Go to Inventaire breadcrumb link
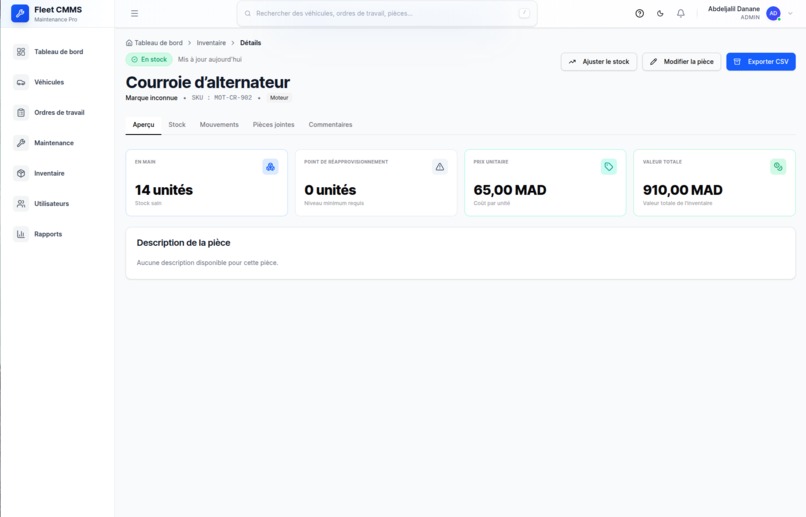The width and height of the screenshot is (806, 517). 211,43
